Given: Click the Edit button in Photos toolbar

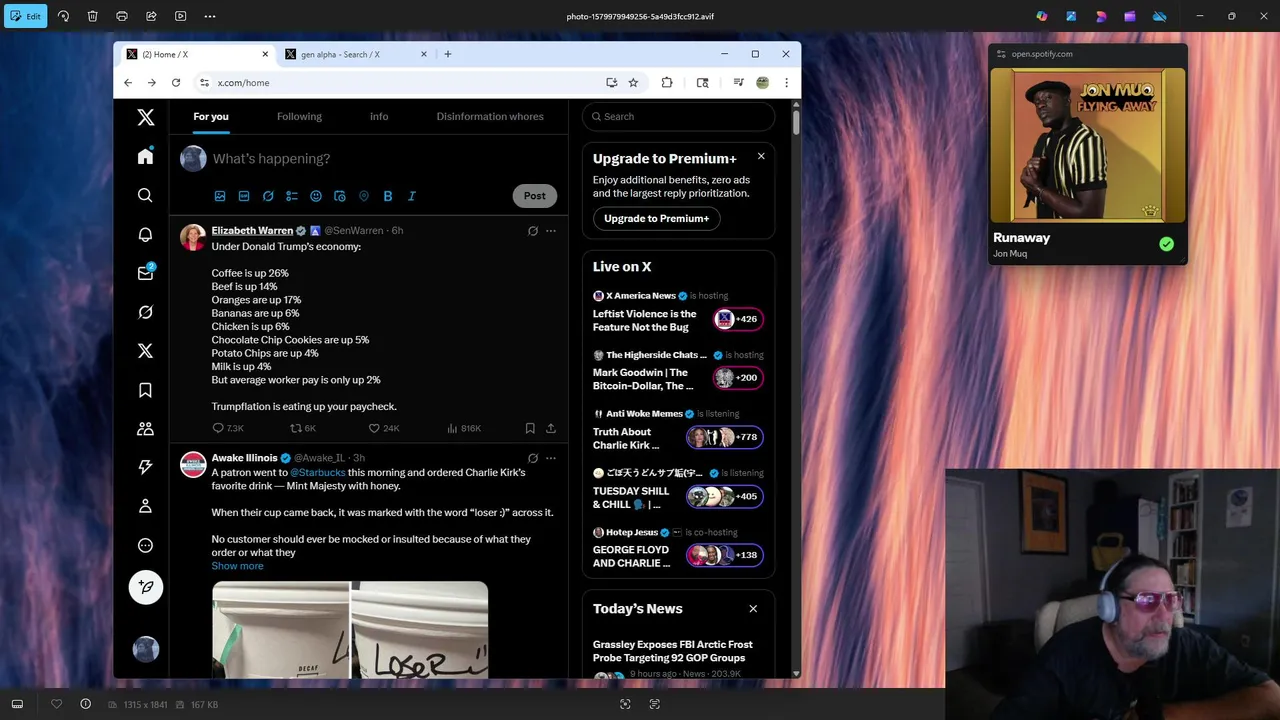Looking at the screenshot, I should (25, 16).
